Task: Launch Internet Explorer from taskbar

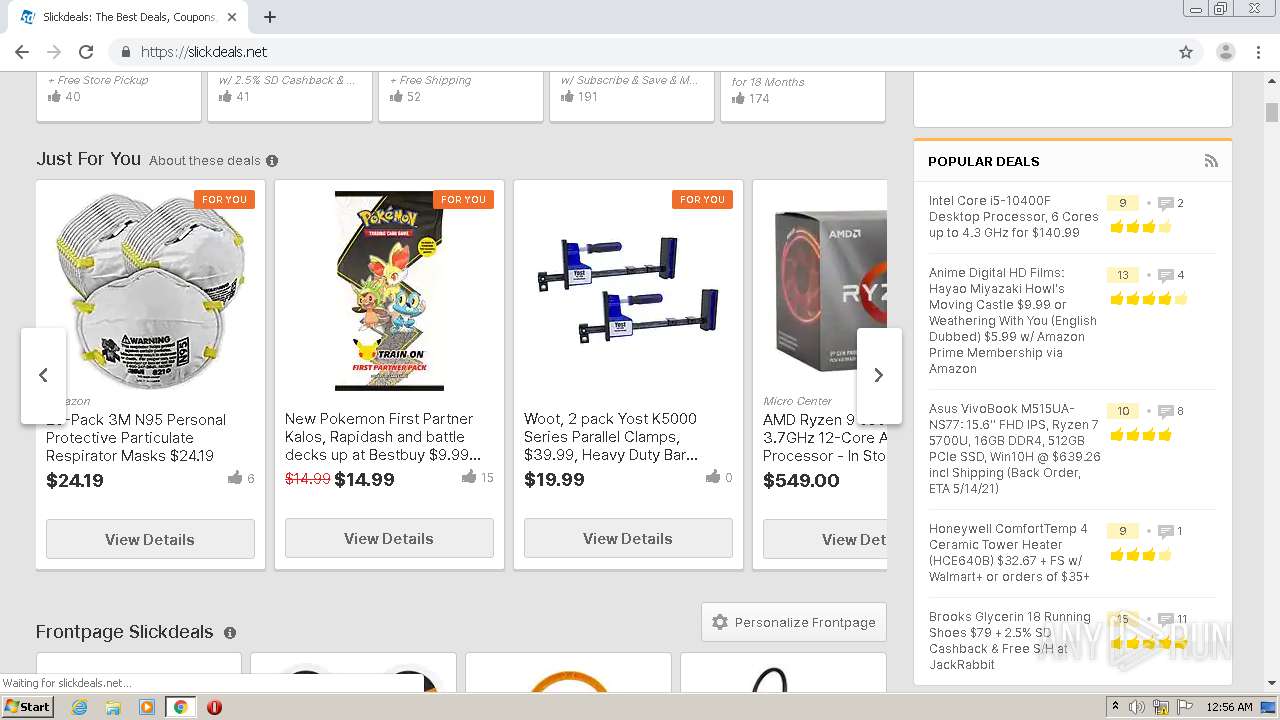Action: [79, 707]
